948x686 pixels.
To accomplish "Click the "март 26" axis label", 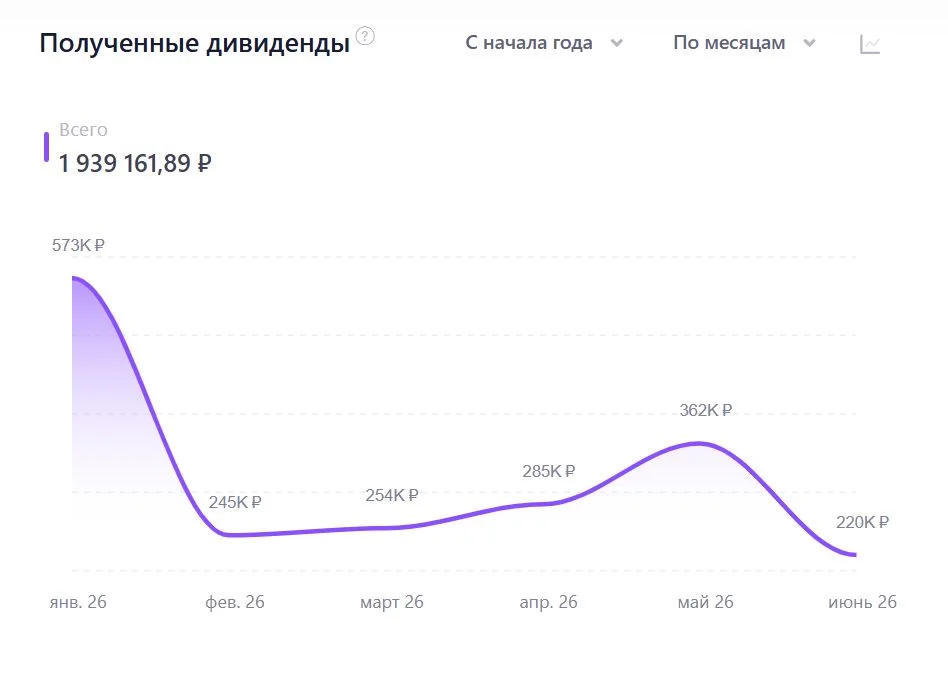I will [392, 602].
